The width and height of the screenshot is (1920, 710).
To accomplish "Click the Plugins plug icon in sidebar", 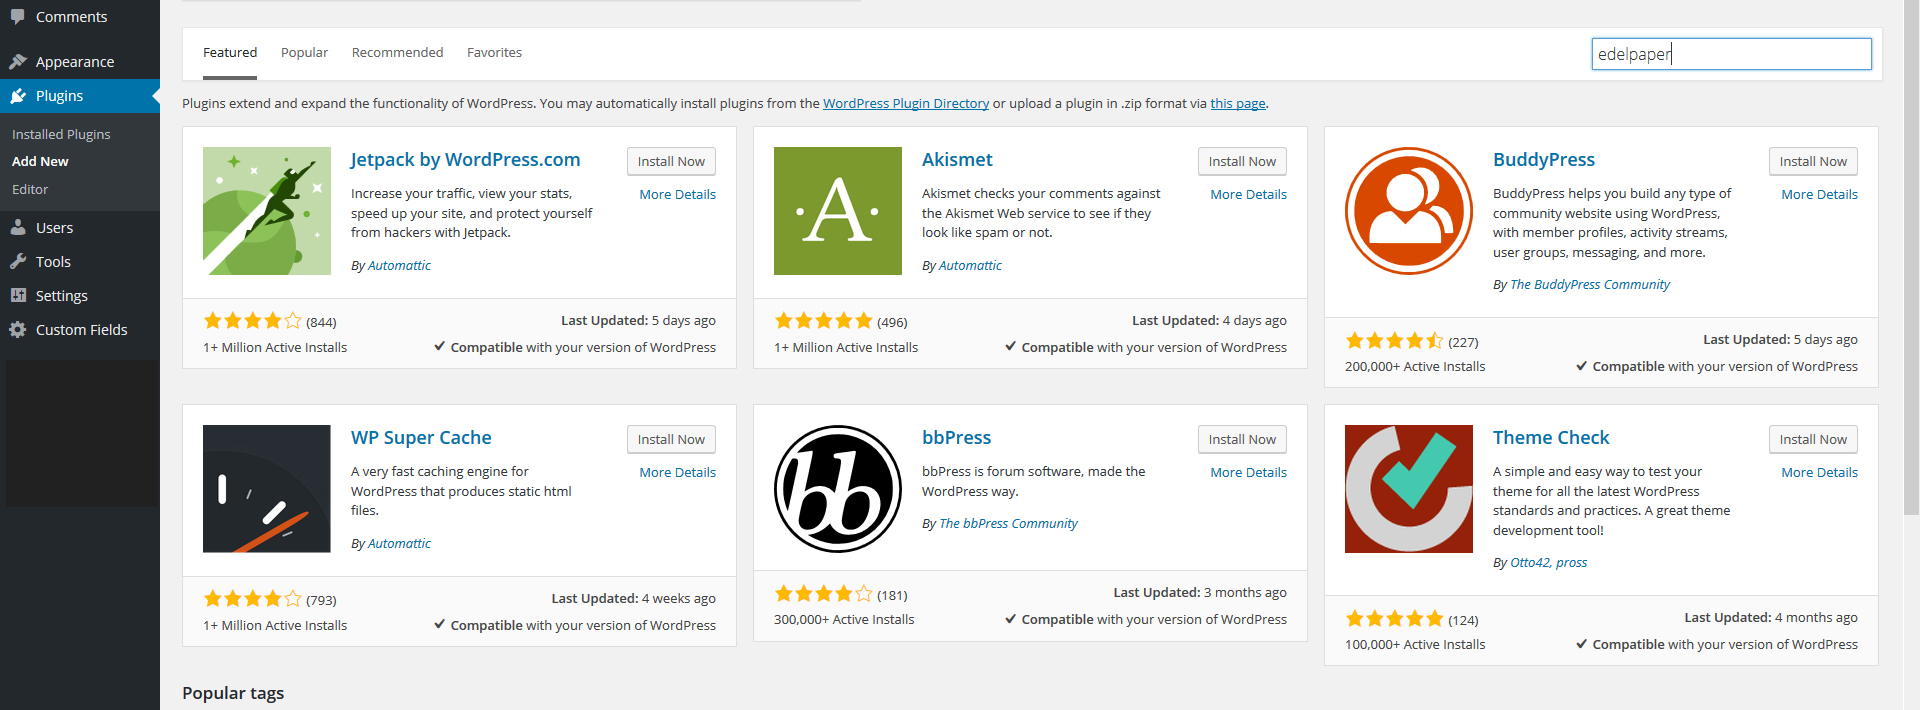I will click(x=18, y=96).
